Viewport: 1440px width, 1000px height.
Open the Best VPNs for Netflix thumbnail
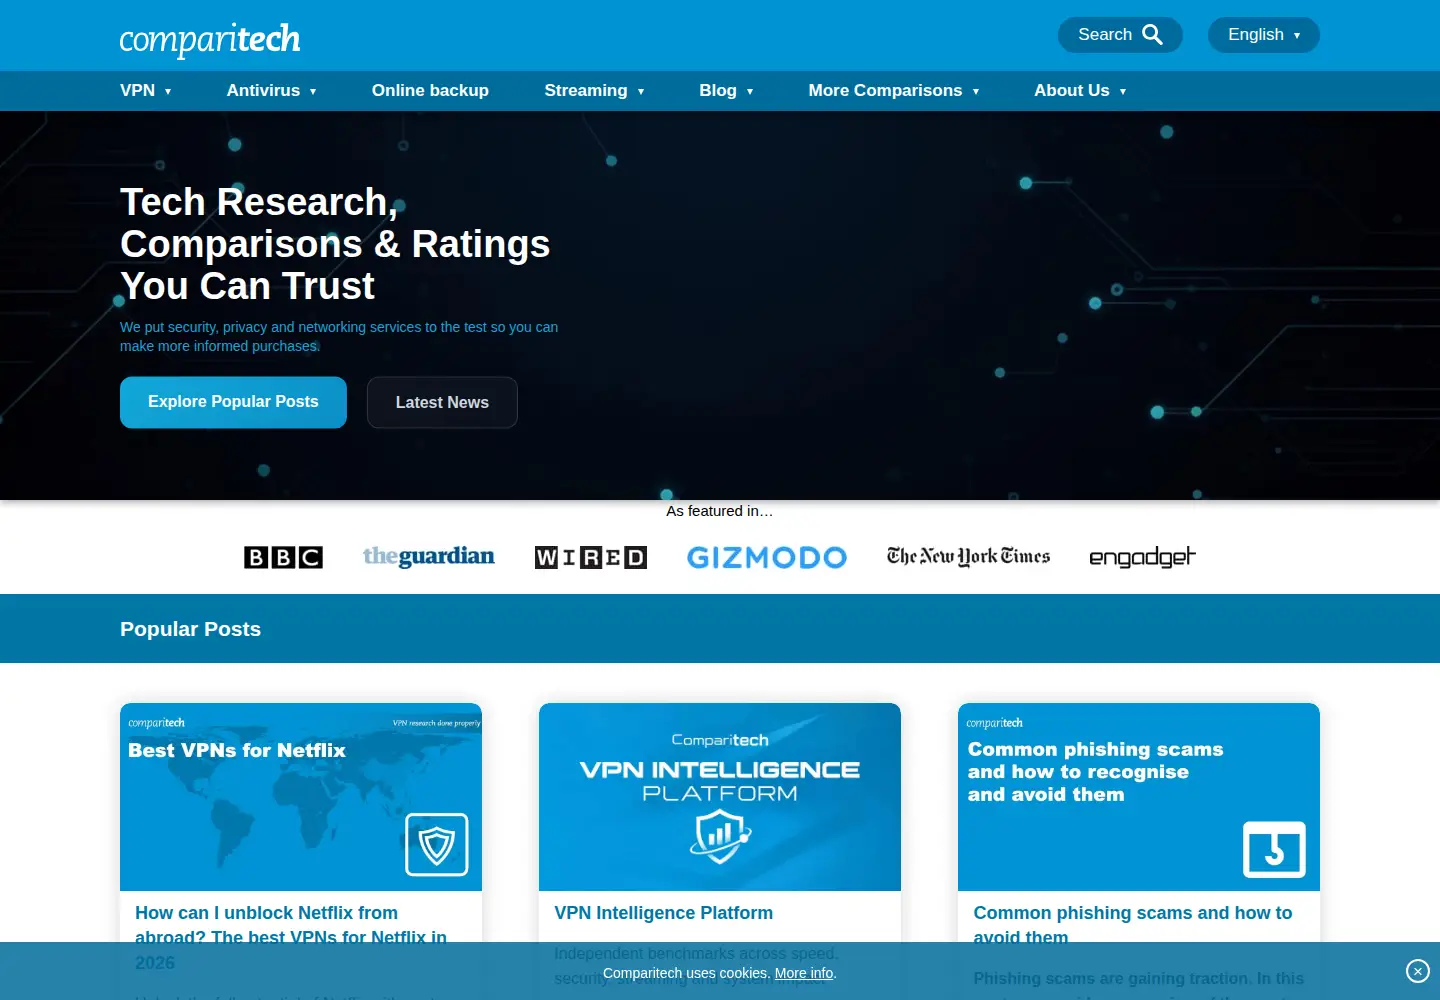pos(301,797)
